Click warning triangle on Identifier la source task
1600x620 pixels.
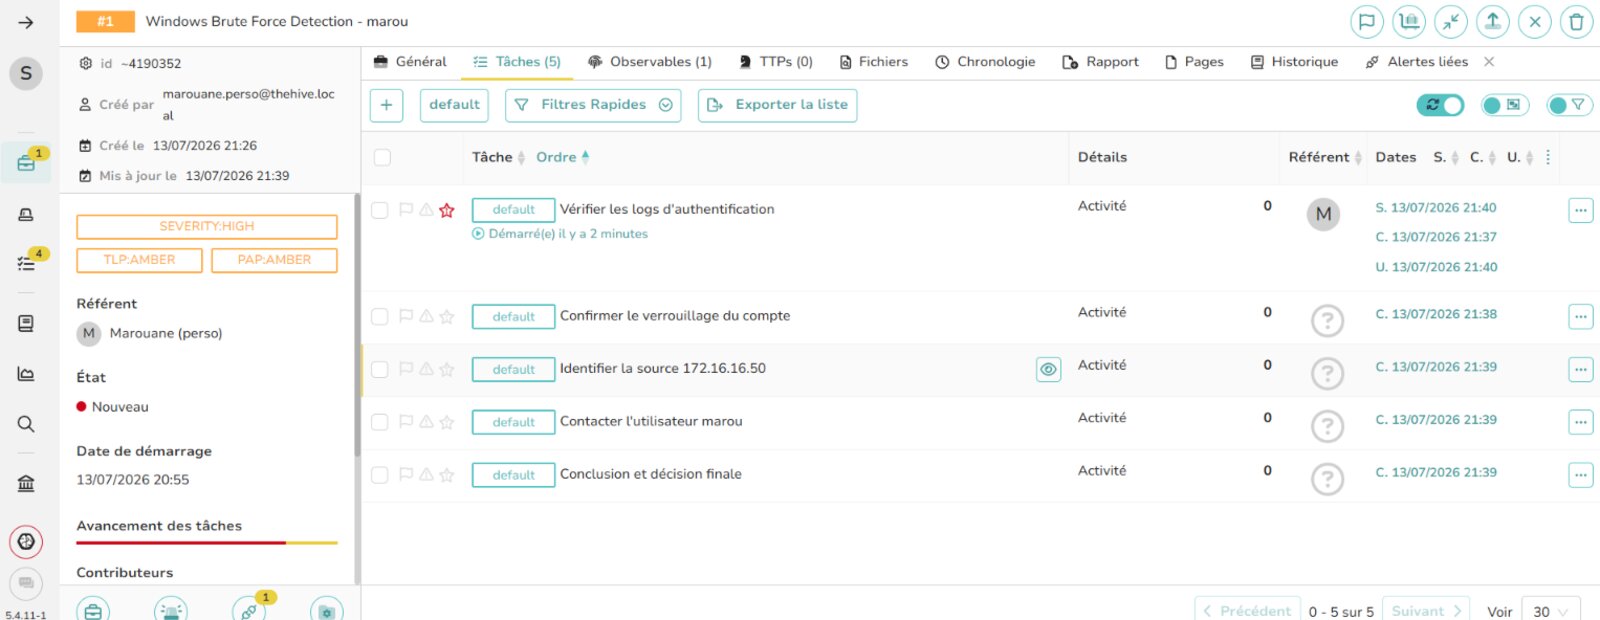426,369
